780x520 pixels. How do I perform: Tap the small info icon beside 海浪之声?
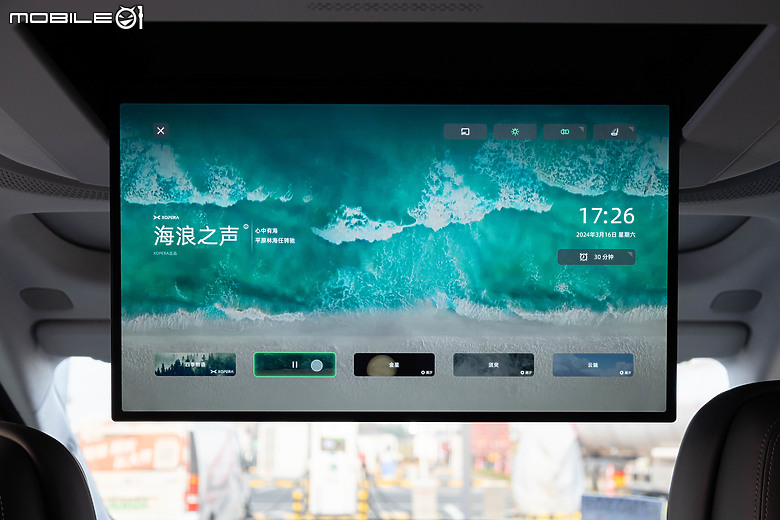point(246,226)
